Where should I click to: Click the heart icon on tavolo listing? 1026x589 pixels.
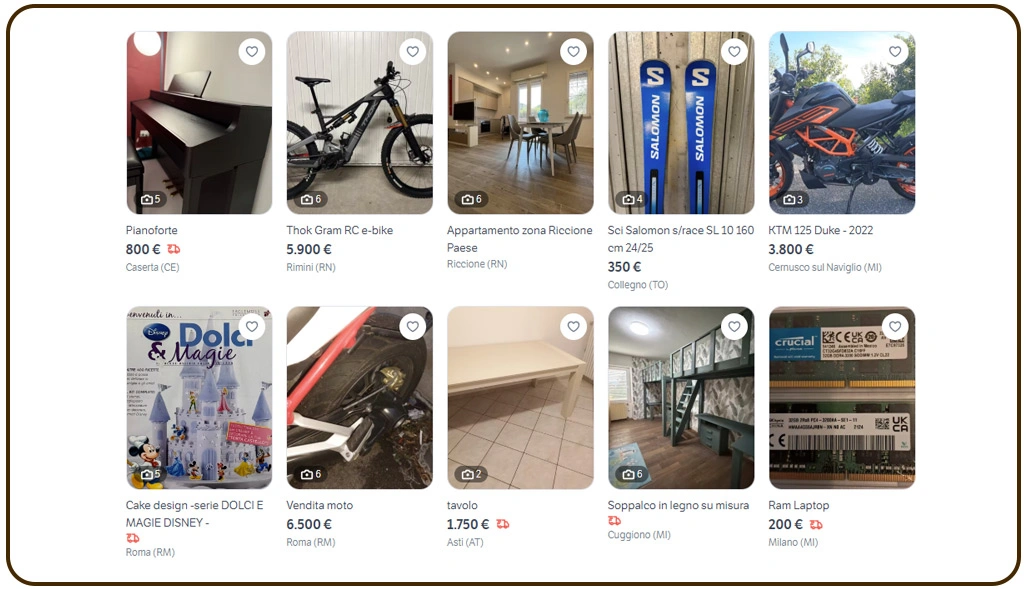[x=574, y=326]
